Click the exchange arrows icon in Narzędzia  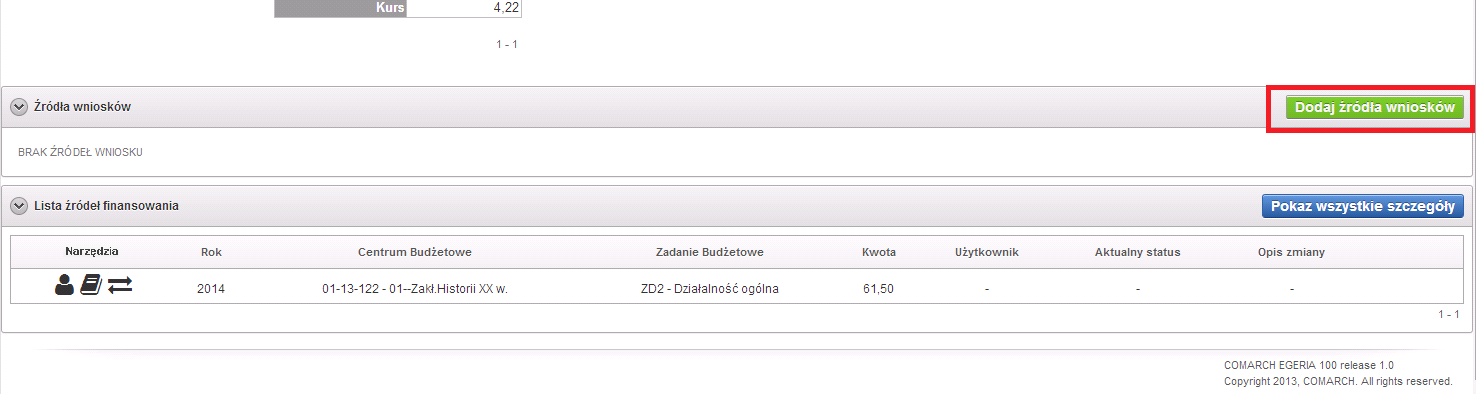(x=120, y=286)
